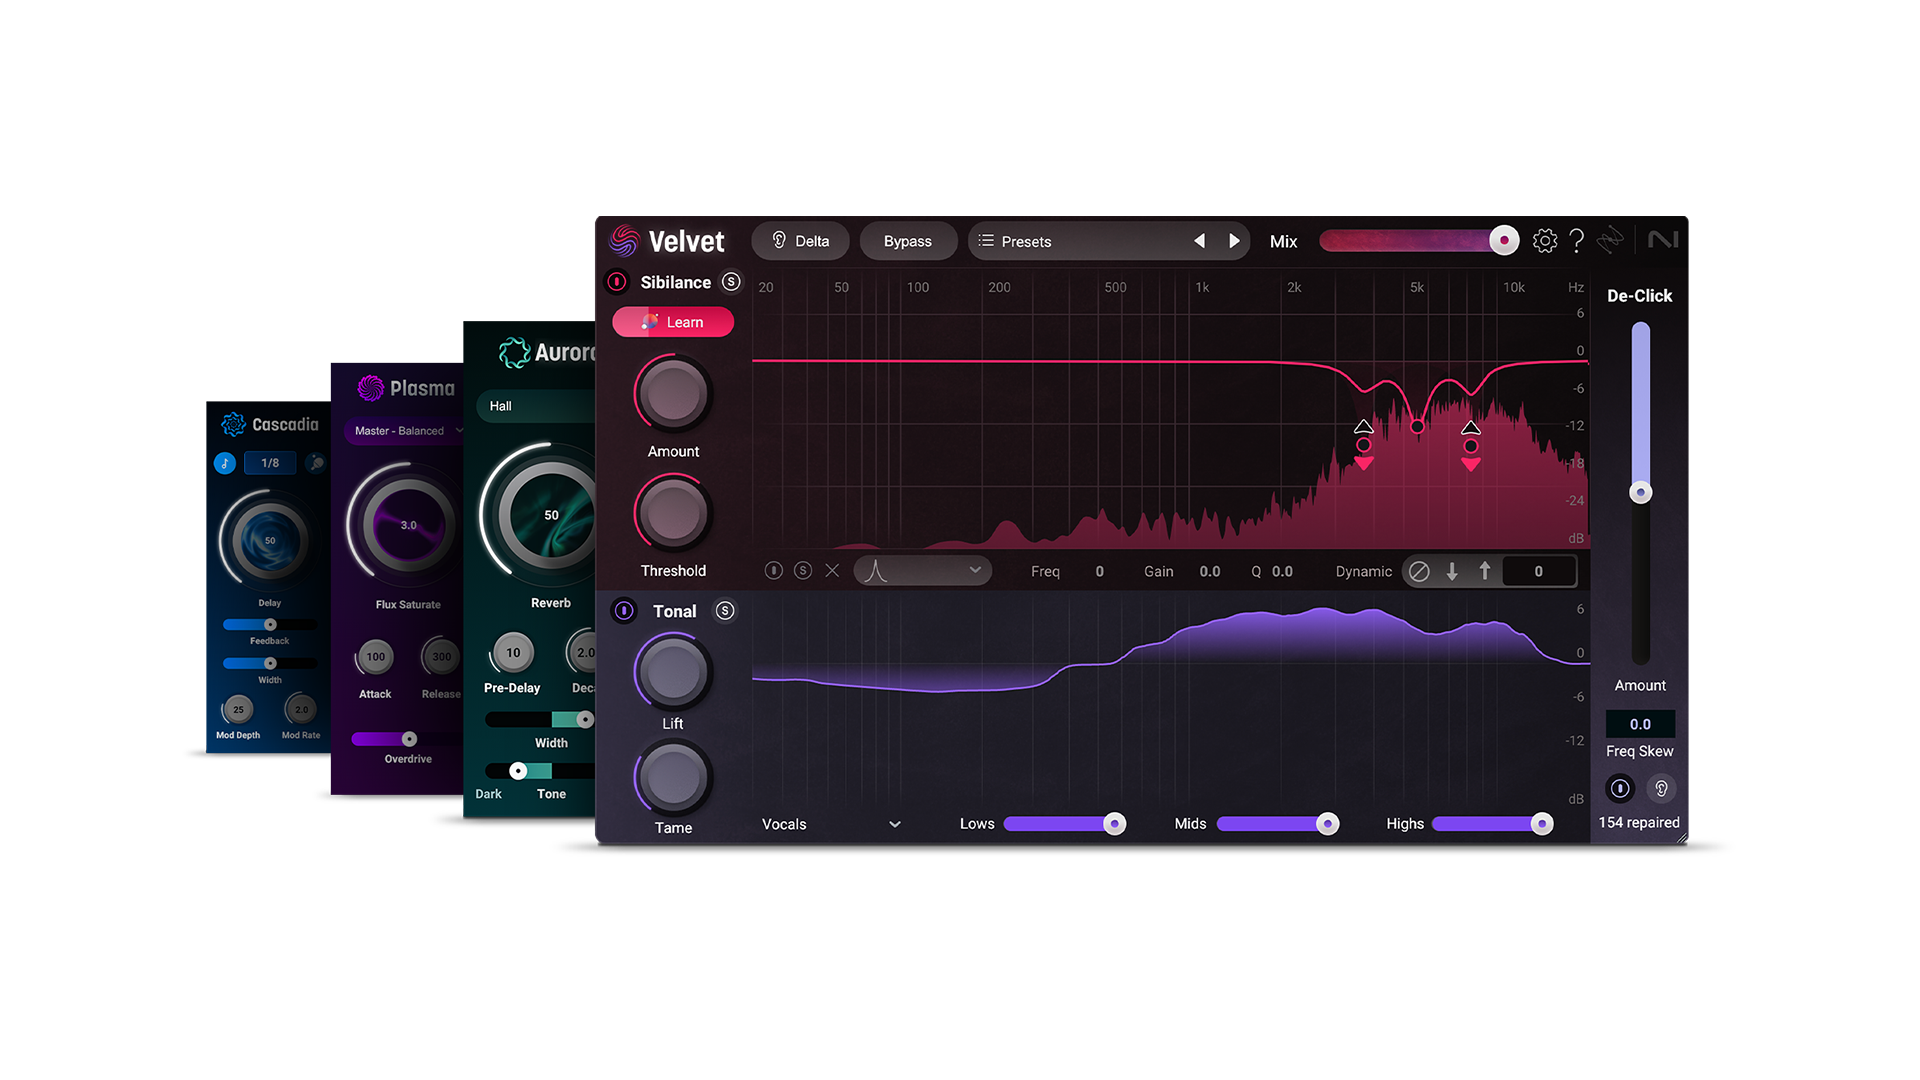Toggle Cascadia tempo sync note icon
The width and height of the screenshot is (1920, 1080).
coord(225,463)
